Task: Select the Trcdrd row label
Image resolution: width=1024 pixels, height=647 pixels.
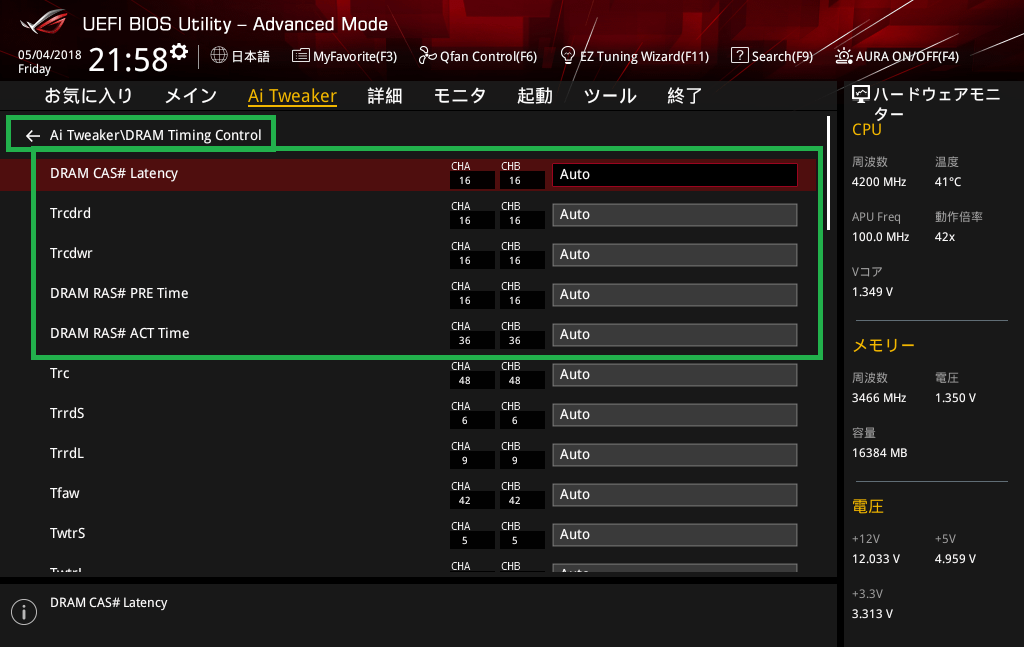Action: pyautogui.click(x=71, y=213)
